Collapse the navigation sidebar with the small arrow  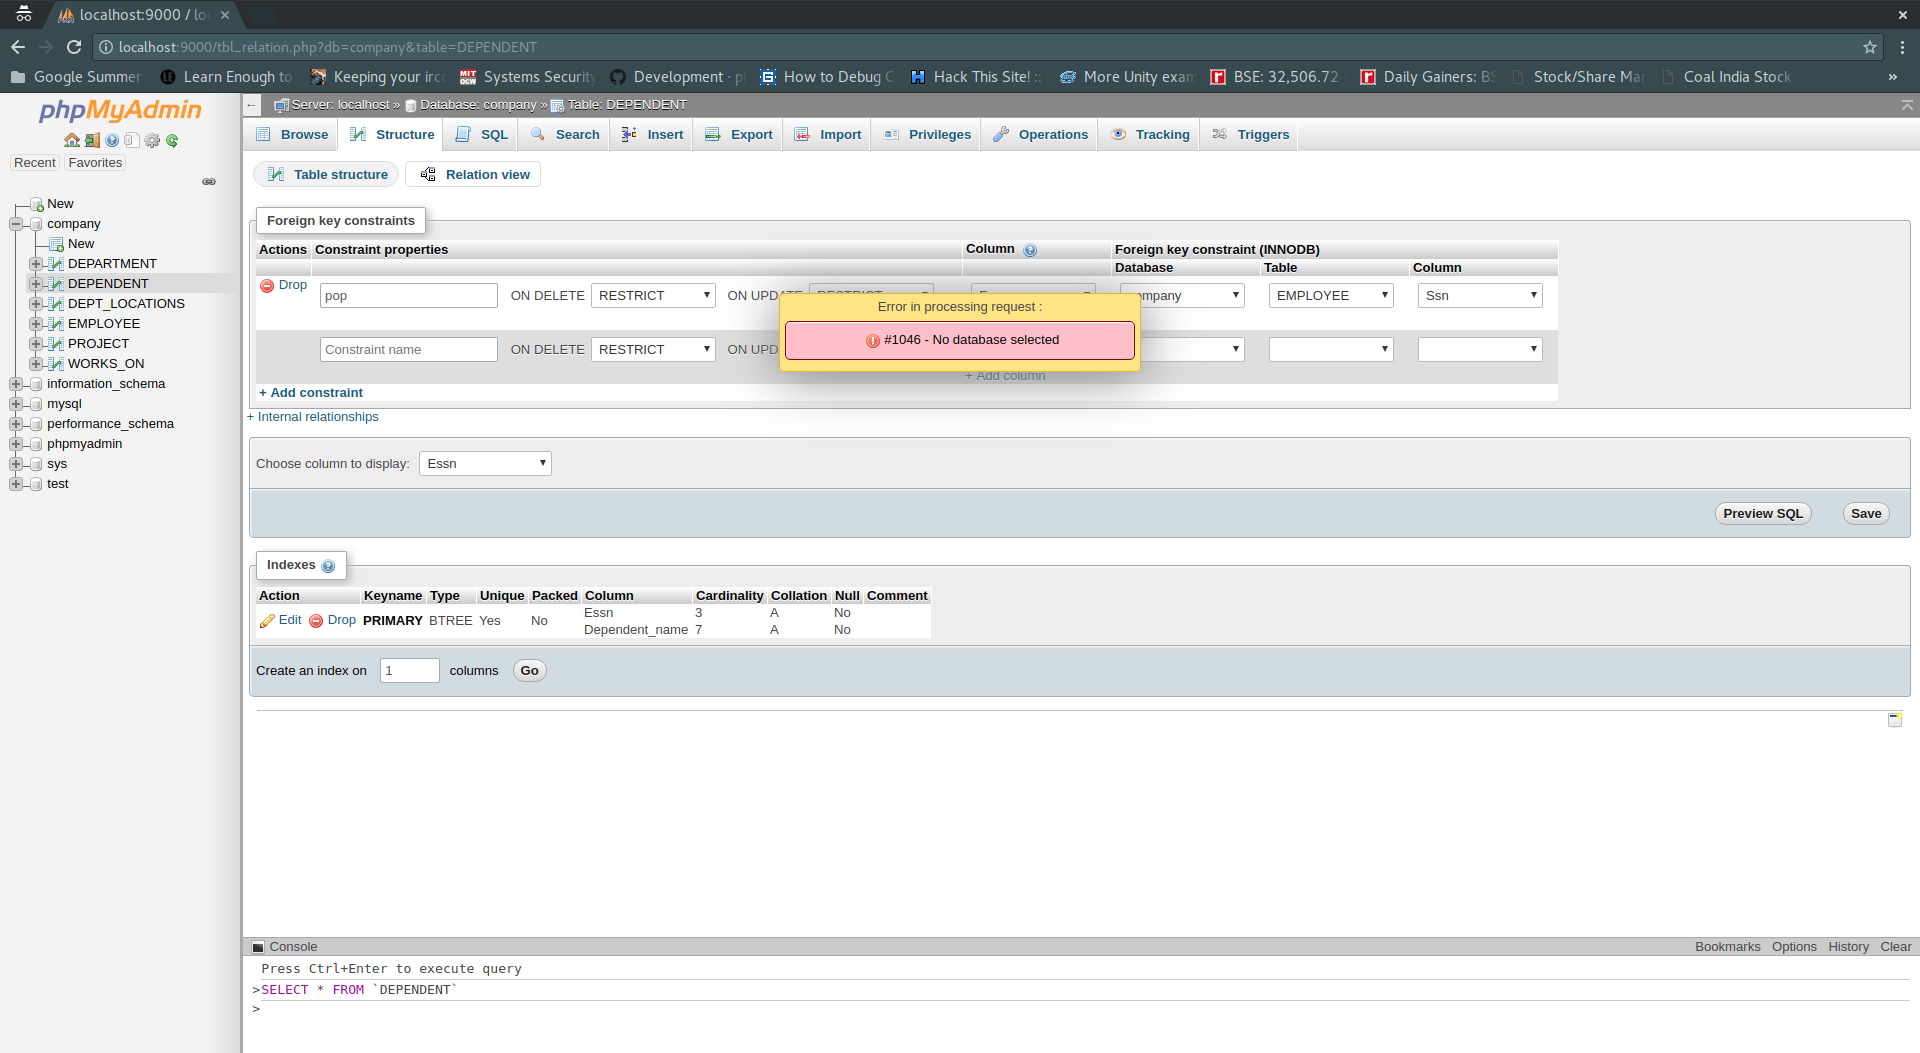coord(251,105)
